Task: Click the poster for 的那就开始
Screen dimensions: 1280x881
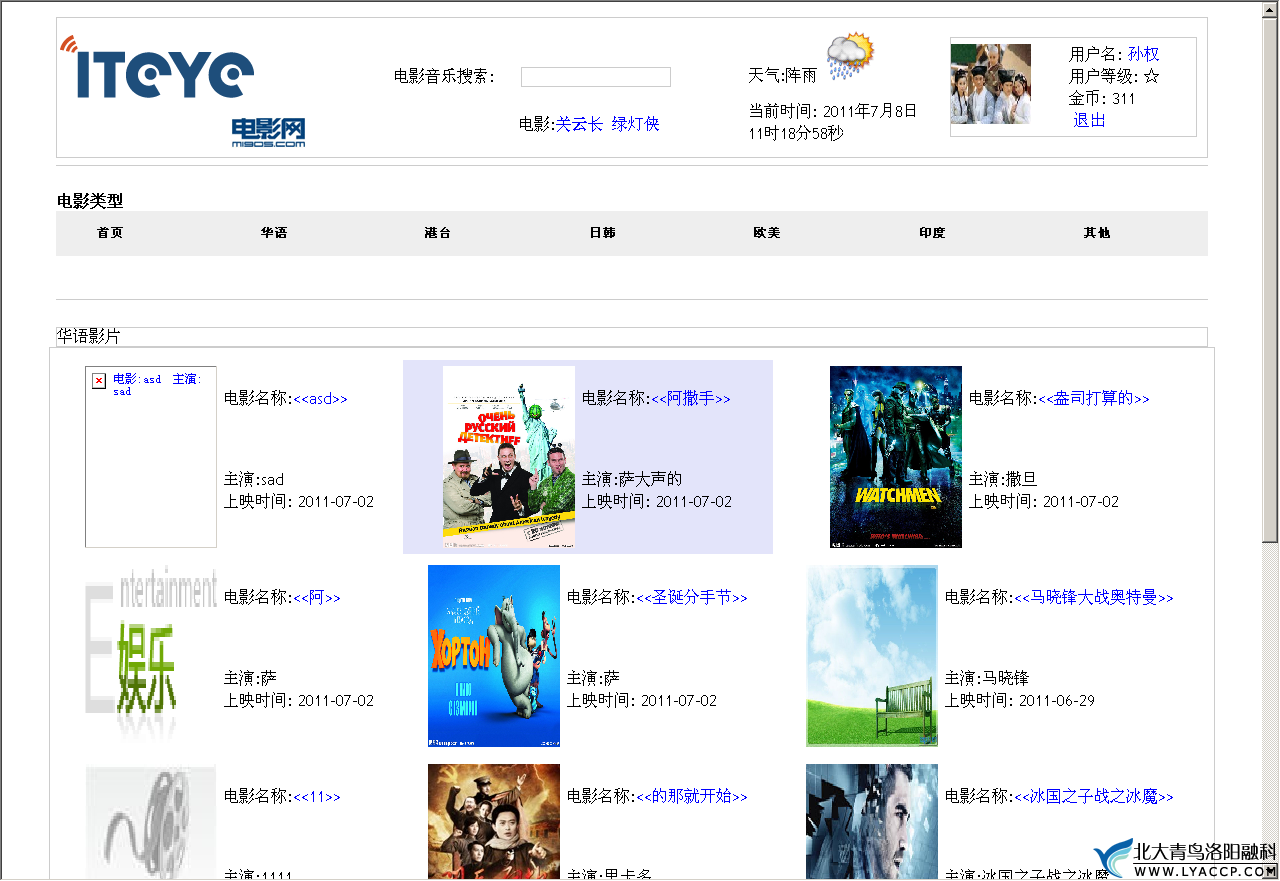Action: tap(494, 822)
